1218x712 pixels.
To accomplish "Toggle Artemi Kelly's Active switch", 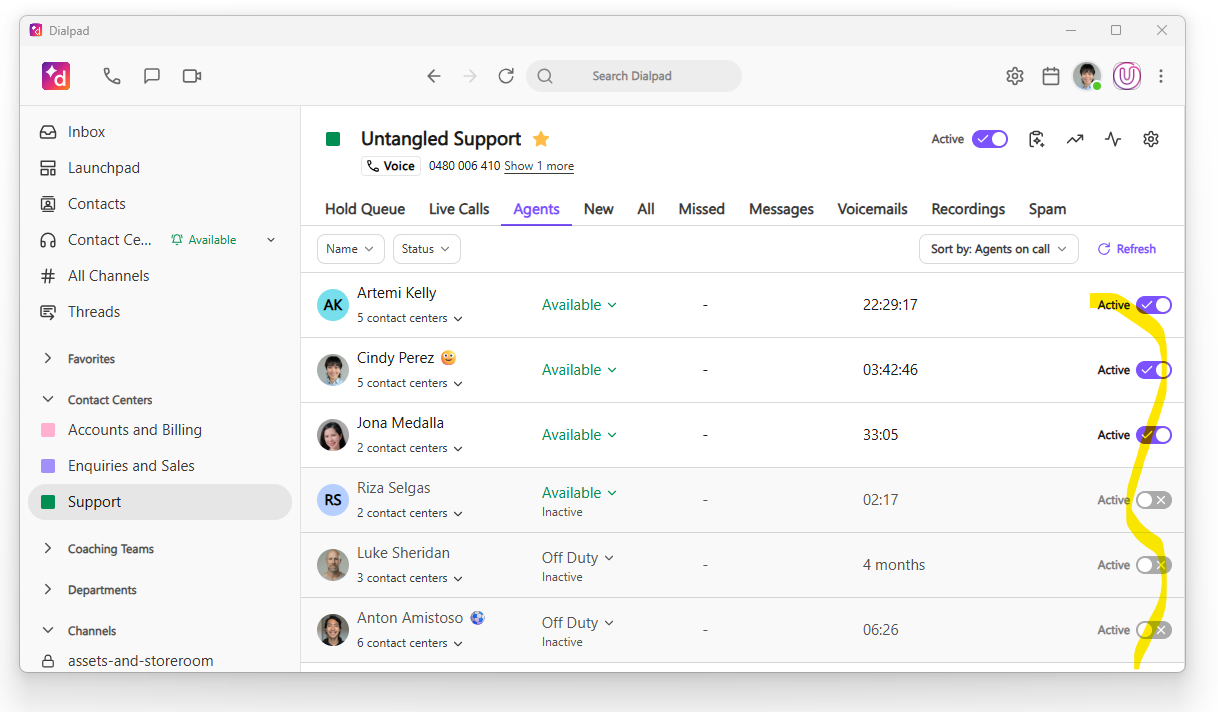I will click(x=1154, y=305).
